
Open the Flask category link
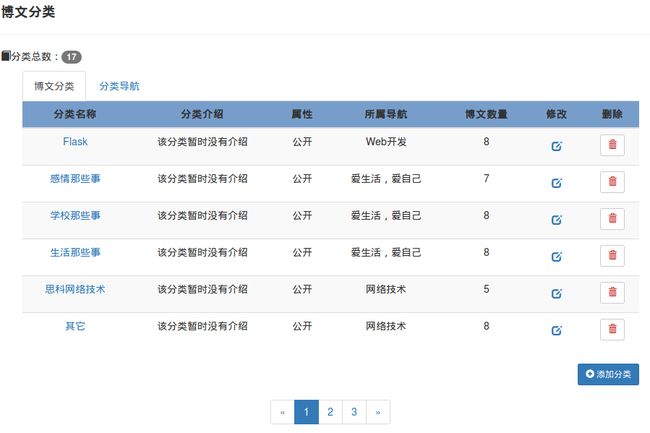75,142
